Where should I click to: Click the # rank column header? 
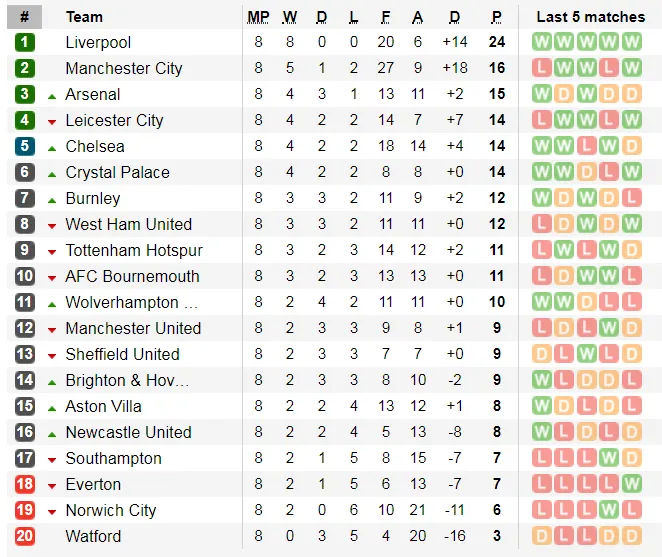(25, 17)
